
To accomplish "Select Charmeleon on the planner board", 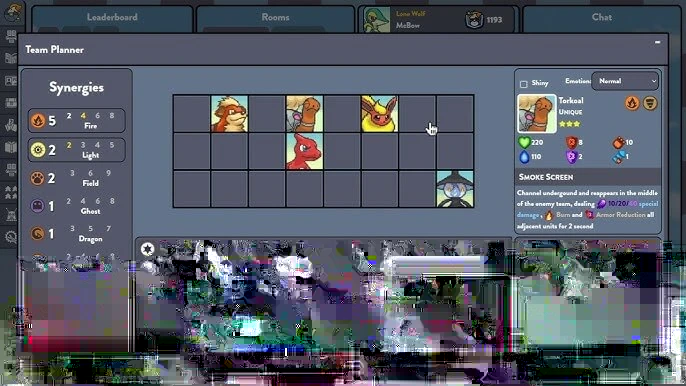I will tap(304, 151).
